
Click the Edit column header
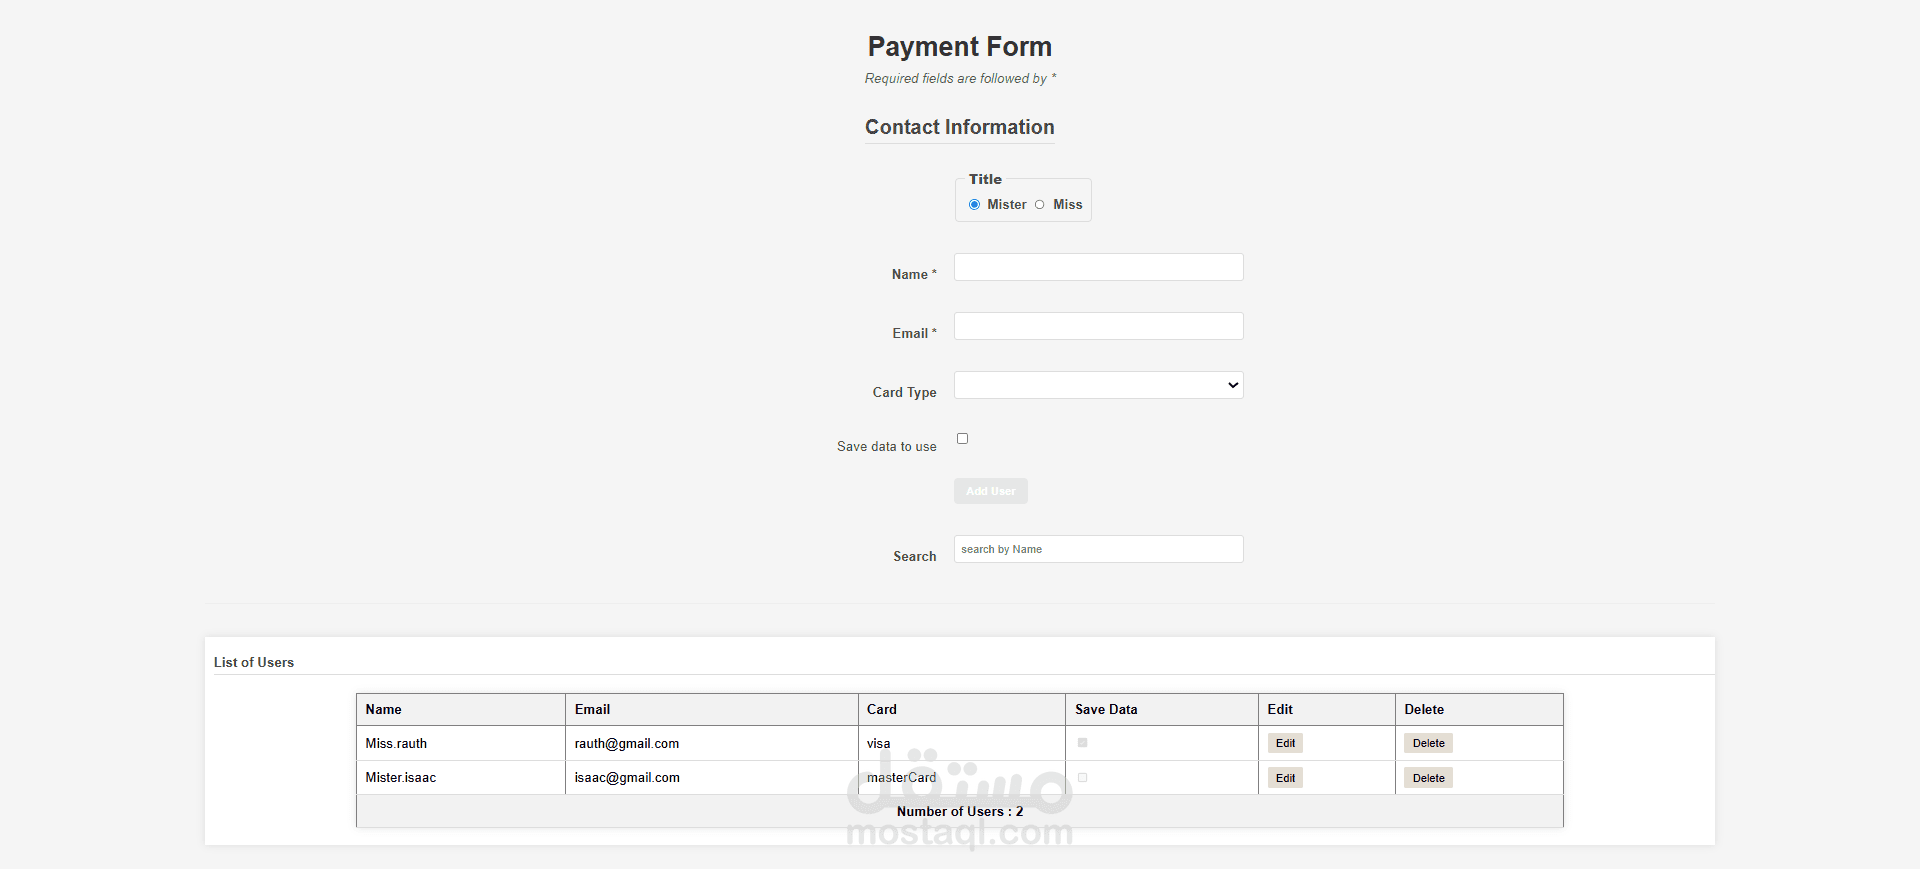1327,709
